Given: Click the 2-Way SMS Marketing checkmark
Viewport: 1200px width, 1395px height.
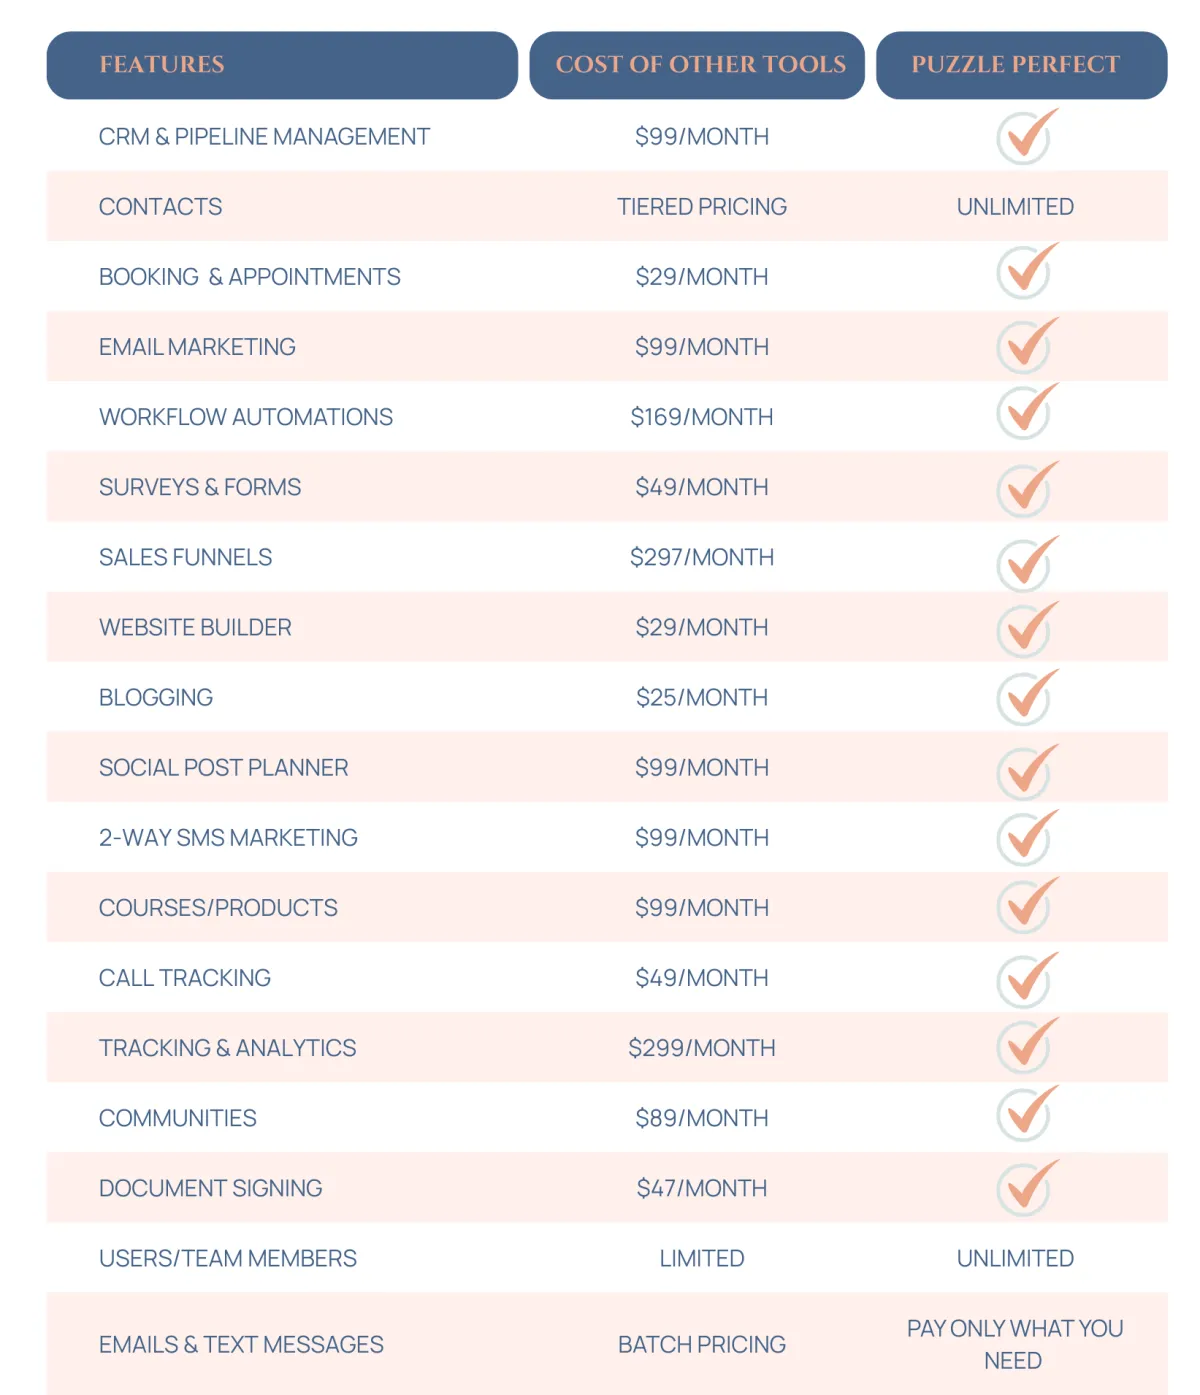Looking at the screenshot, I should 1027,838.
